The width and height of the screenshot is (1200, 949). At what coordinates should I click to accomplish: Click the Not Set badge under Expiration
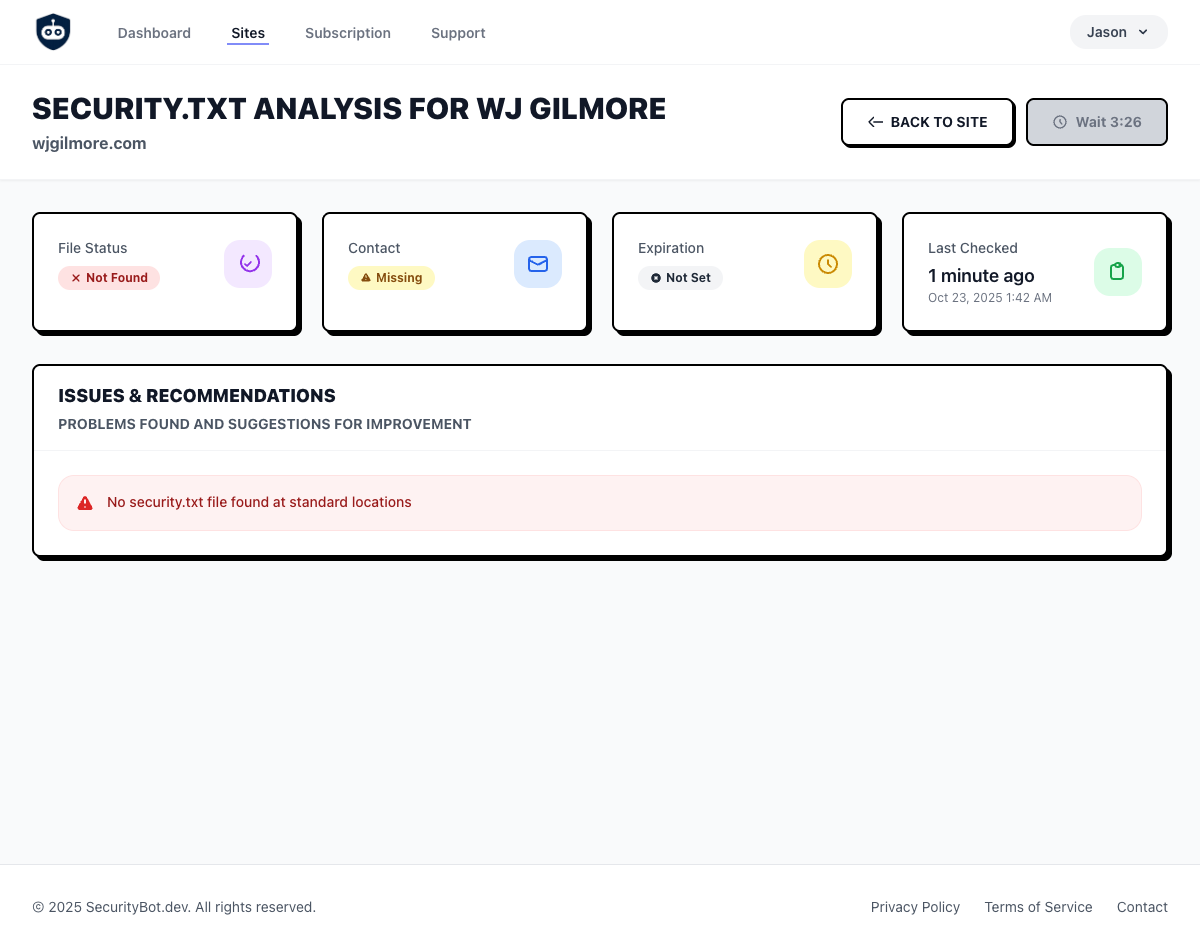coord(680,278)
